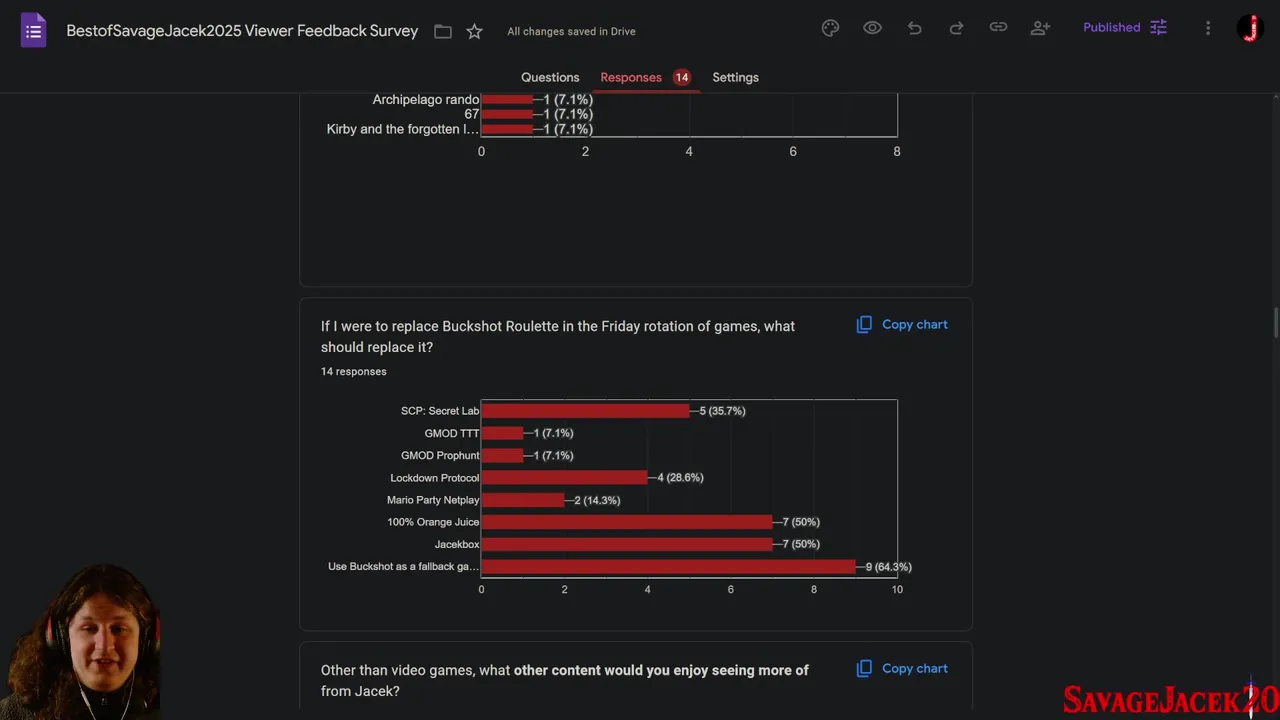Open the Google account avatar
The height and width of the screenshot is (720, 1280).
(x=1250, y=28)
